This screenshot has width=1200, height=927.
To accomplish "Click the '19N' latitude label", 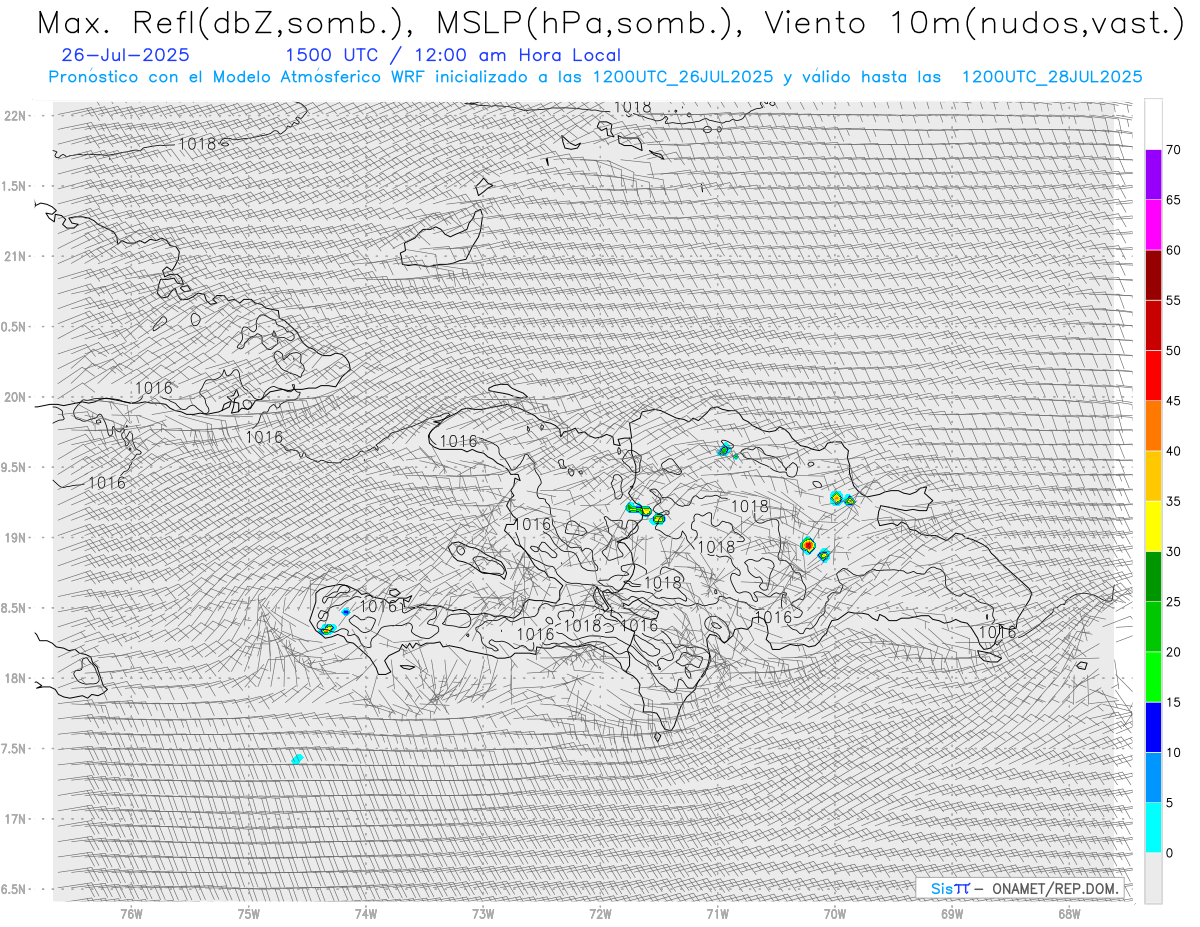I will point(15,538).
